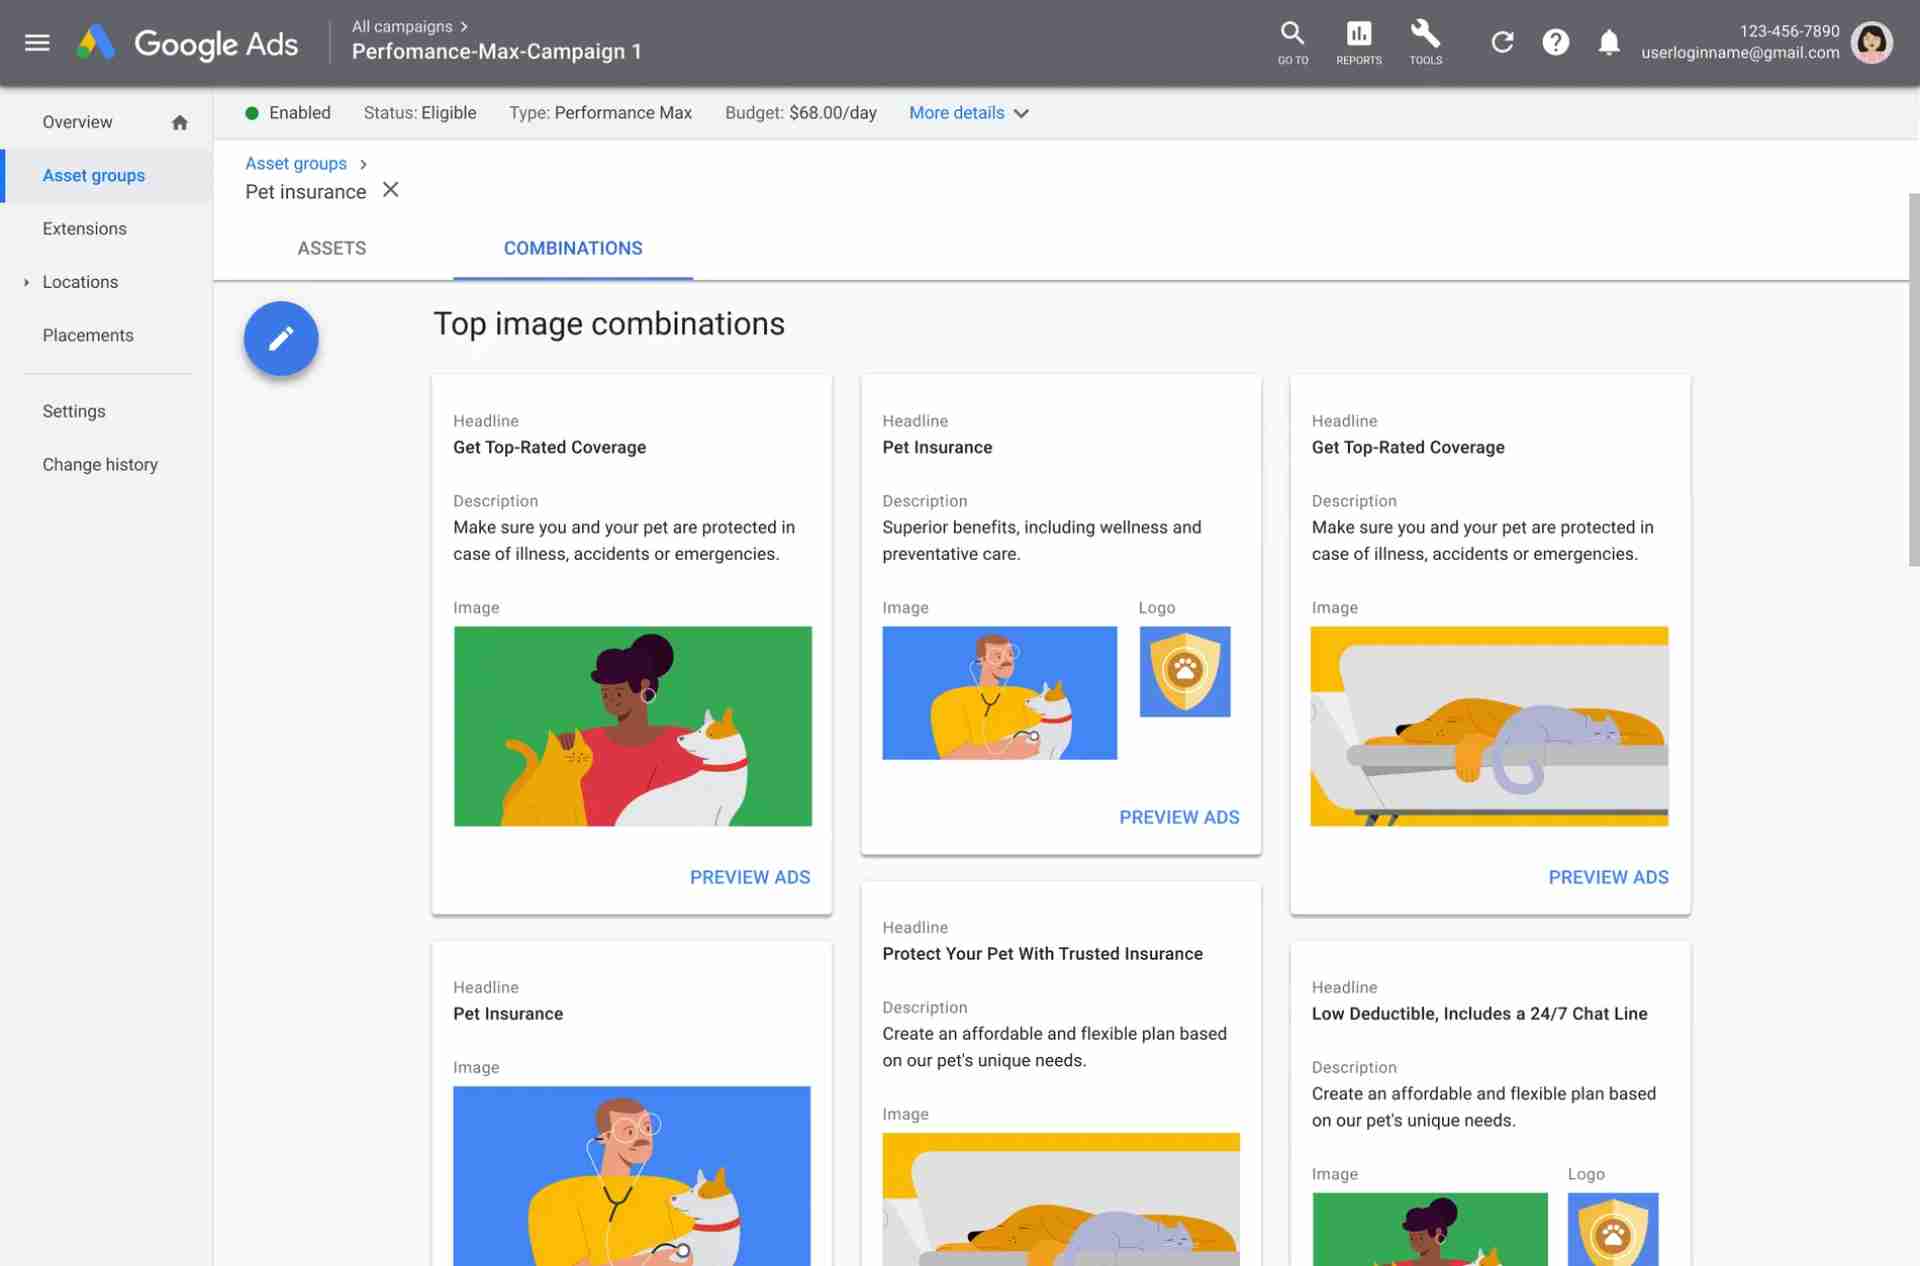Select the COMBINATIONS tab
The image size is (1920, 1266).
tap(572, 248)
